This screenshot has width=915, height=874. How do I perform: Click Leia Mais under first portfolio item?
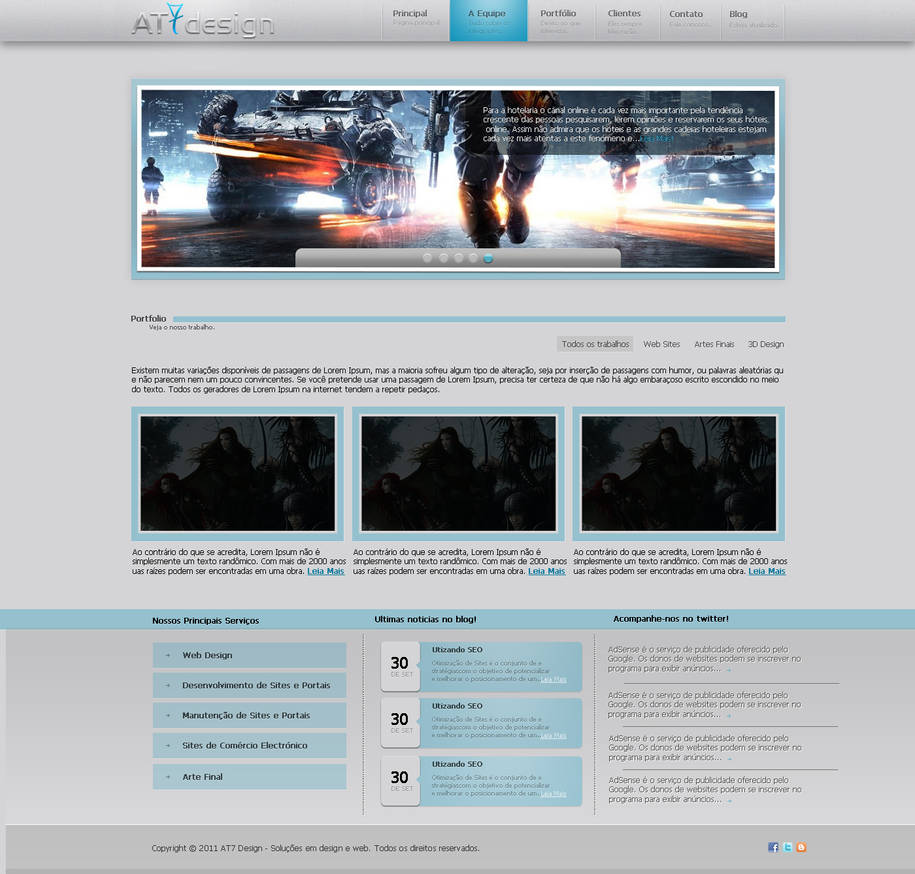click(326, 571)
